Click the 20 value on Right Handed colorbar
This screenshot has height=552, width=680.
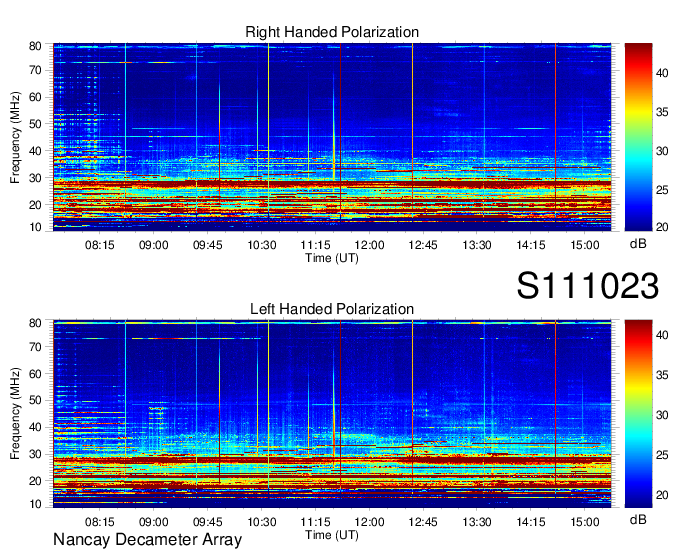point(662,227)
